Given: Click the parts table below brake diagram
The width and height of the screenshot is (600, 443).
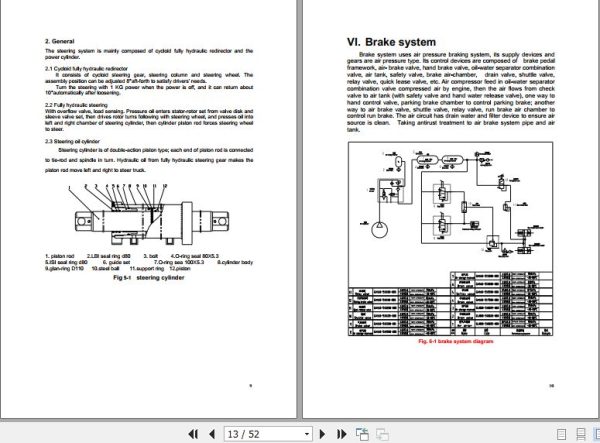Looking at the screenshot, I should tap(450, 304).
